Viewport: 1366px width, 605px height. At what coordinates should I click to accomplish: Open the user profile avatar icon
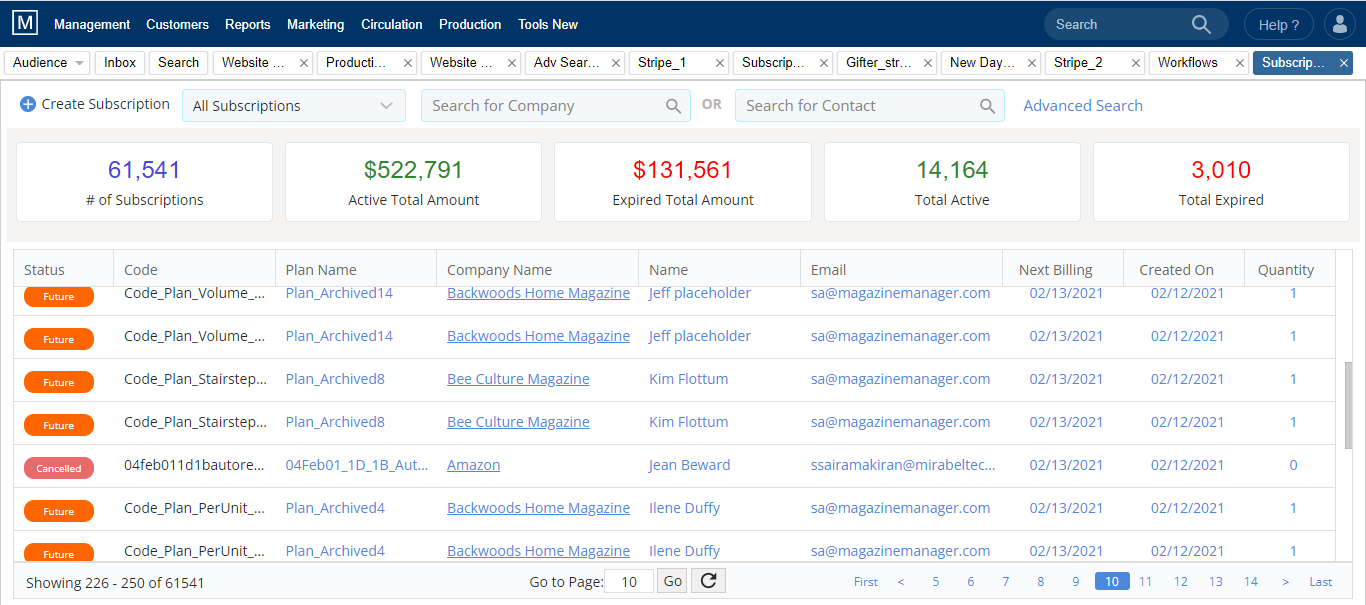point(1340,24)
